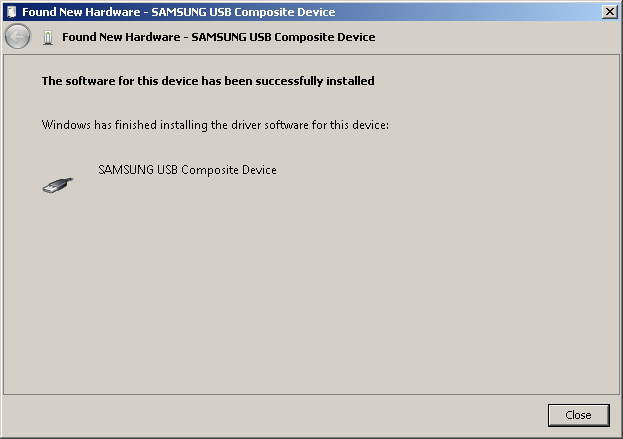Click the word 'installed' ending the bold heading

350,81
